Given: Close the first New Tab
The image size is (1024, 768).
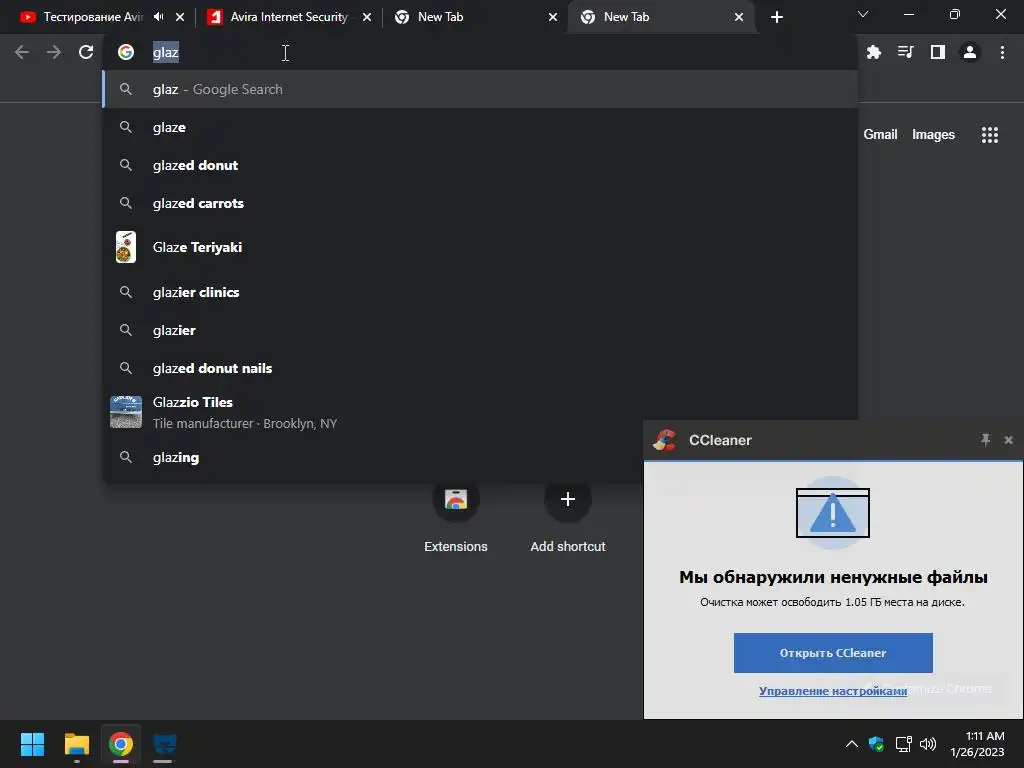Looking at the screenshot, I should coord(552,17).
